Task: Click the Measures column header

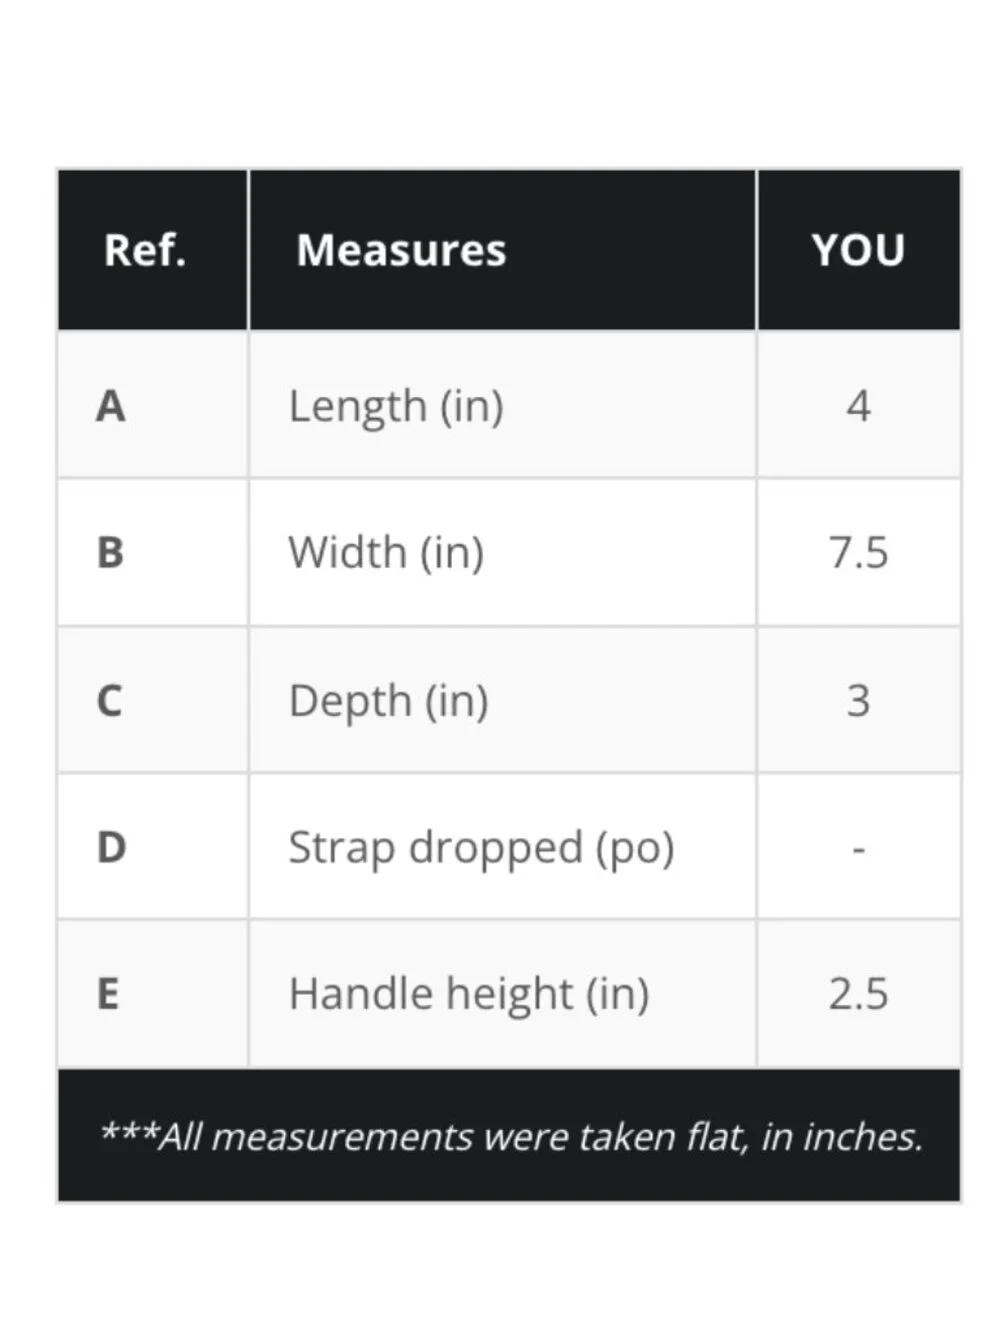Action: pos(401,250)
